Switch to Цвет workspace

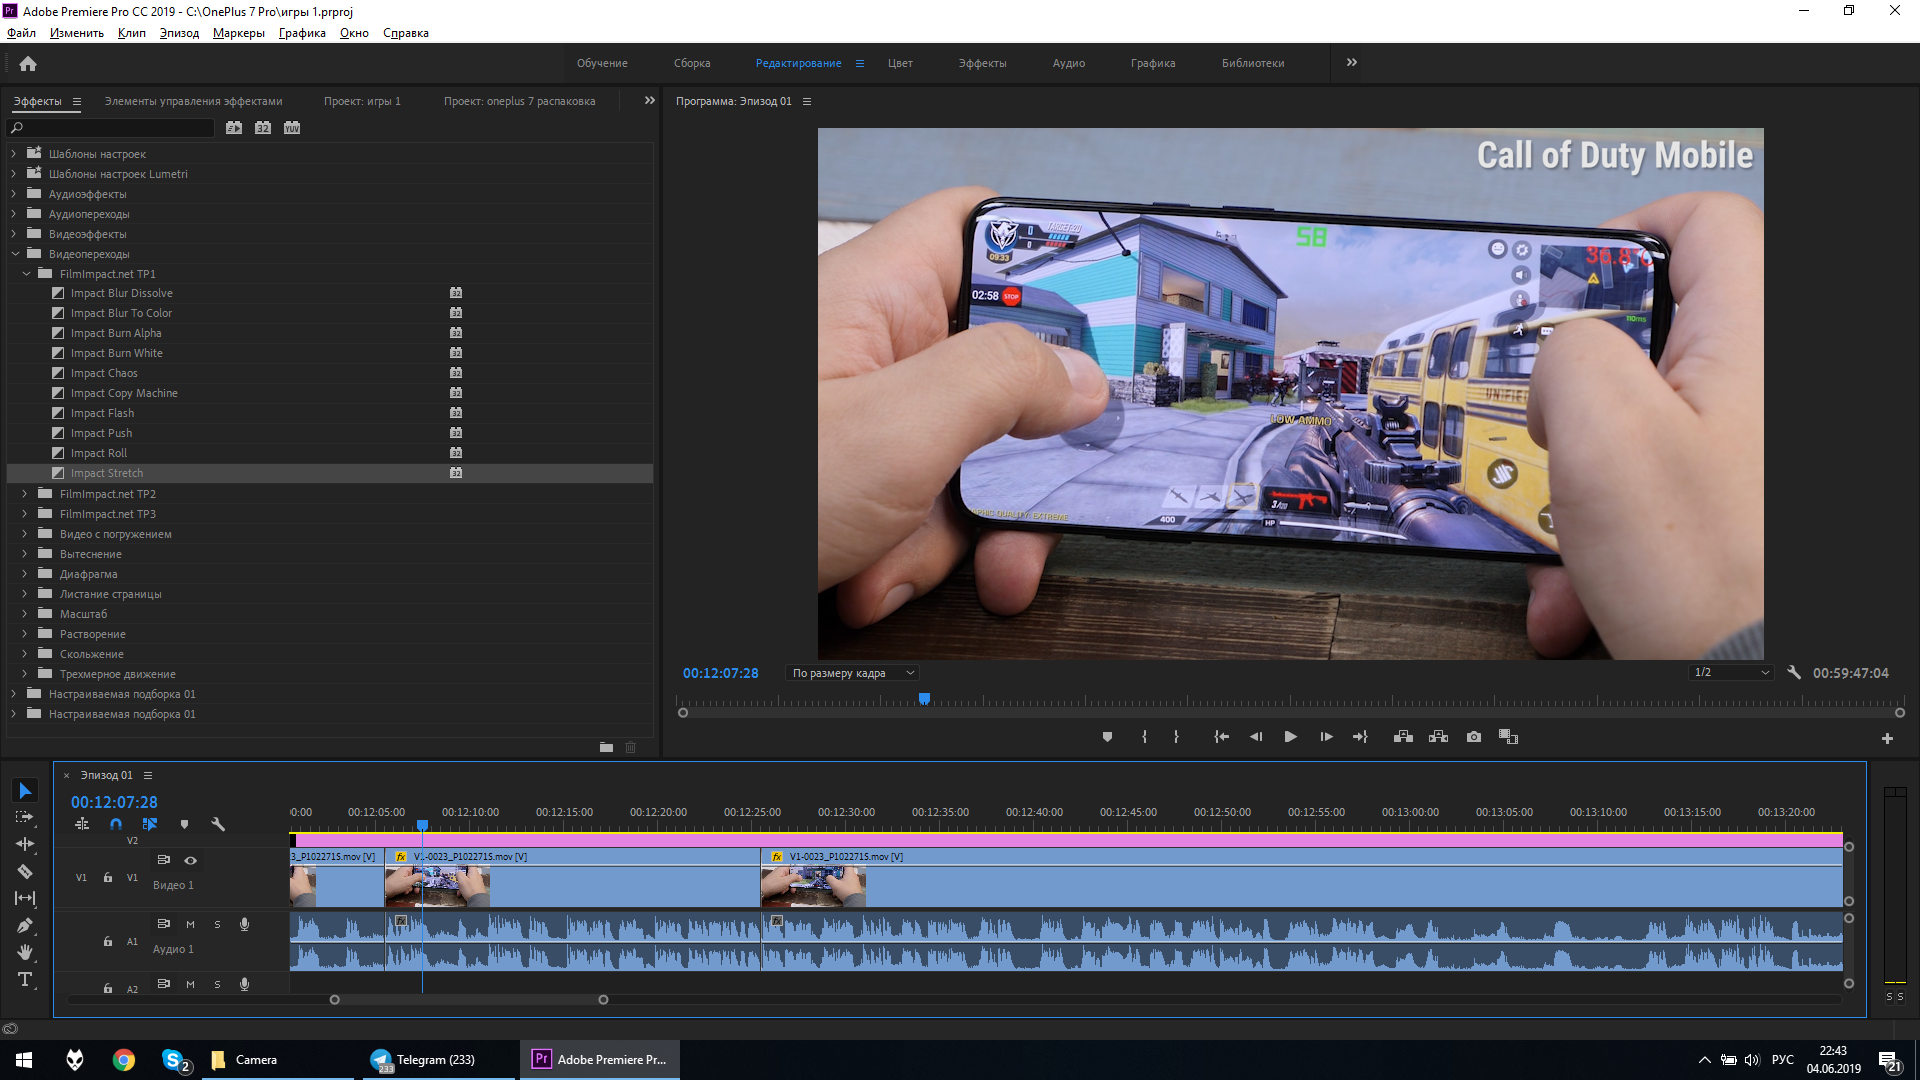pyautogui.click(x=900, y=63)
